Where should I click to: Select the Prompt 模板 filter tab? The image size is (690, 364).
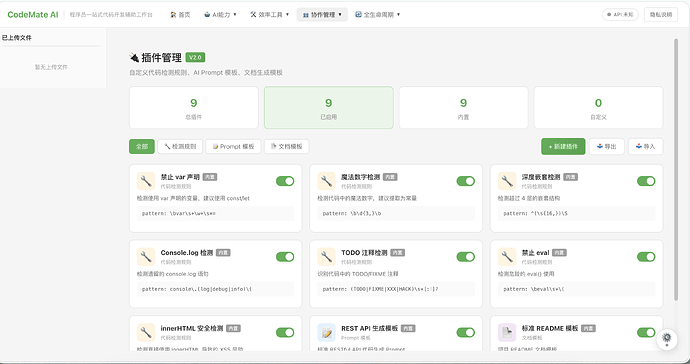pyautogui.click(x=233, y=147)
